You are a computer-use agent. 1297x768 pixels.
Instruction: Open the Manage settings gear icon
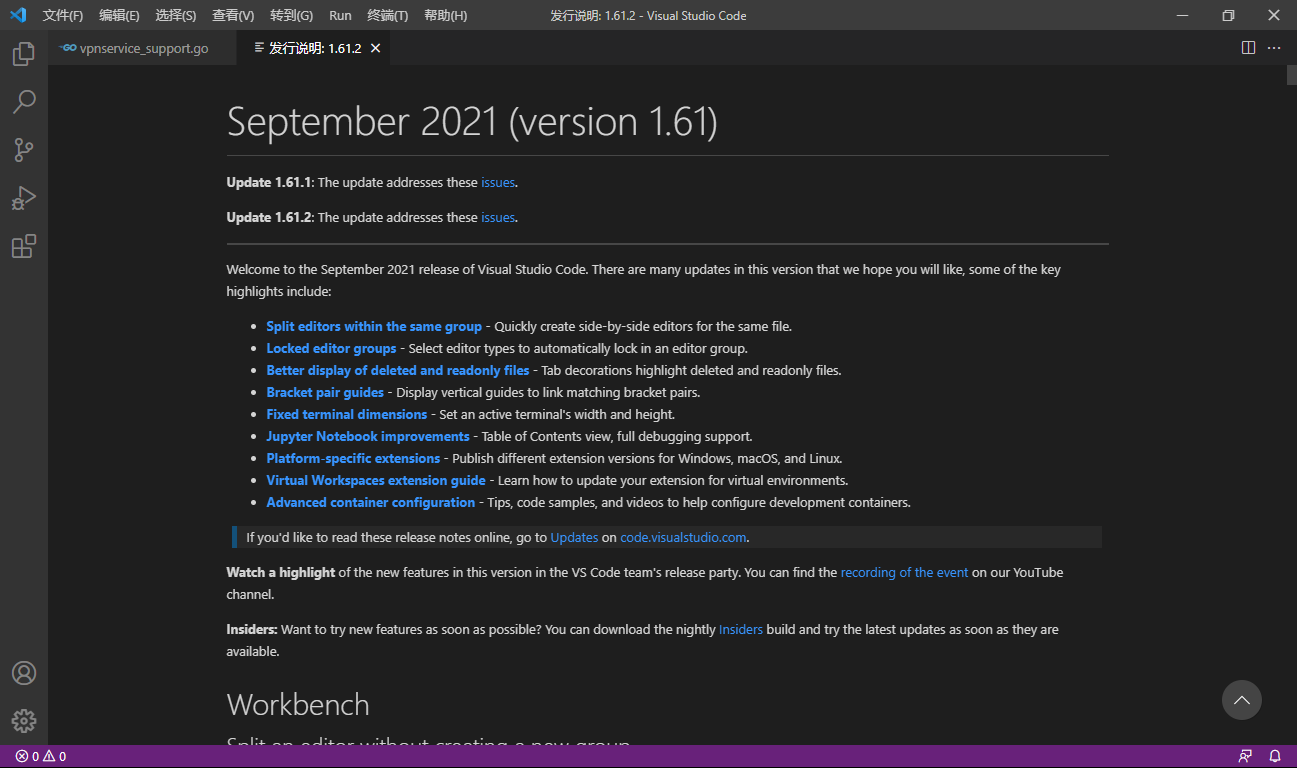23,720
